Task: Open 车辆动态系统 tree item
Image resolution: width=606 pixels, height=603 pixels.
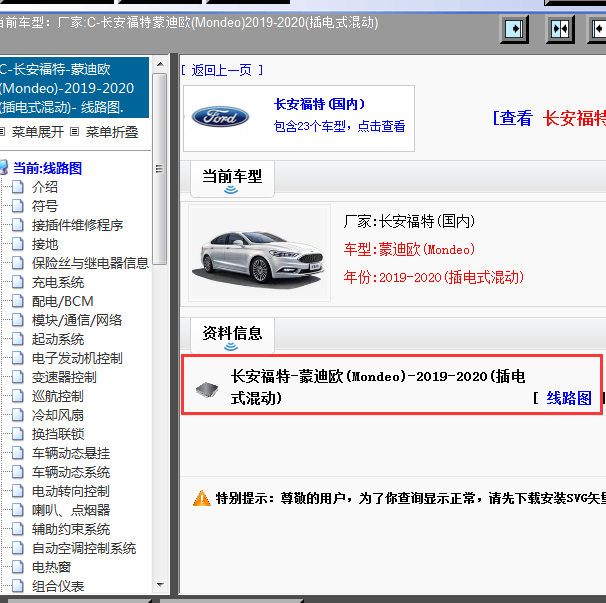Action: point(71,472)
